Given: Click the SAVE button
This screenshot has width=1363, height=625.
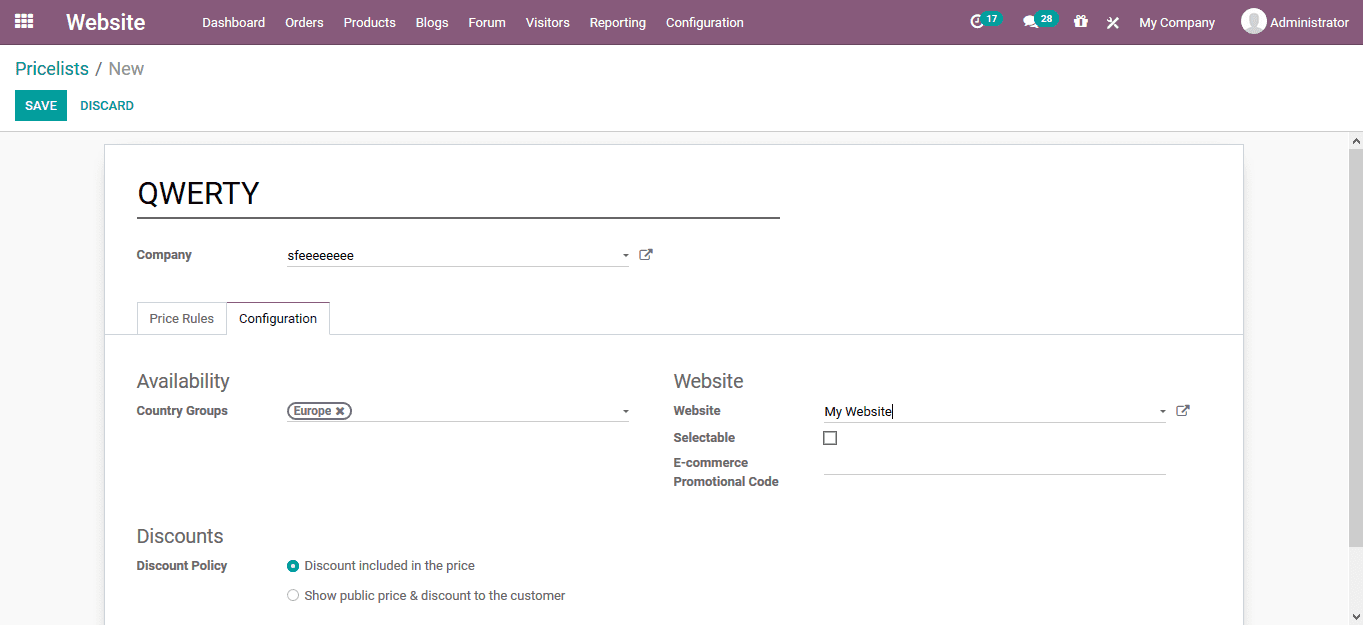Looking at the screenshot, I should pyautogui.click(x=40, y=104).
